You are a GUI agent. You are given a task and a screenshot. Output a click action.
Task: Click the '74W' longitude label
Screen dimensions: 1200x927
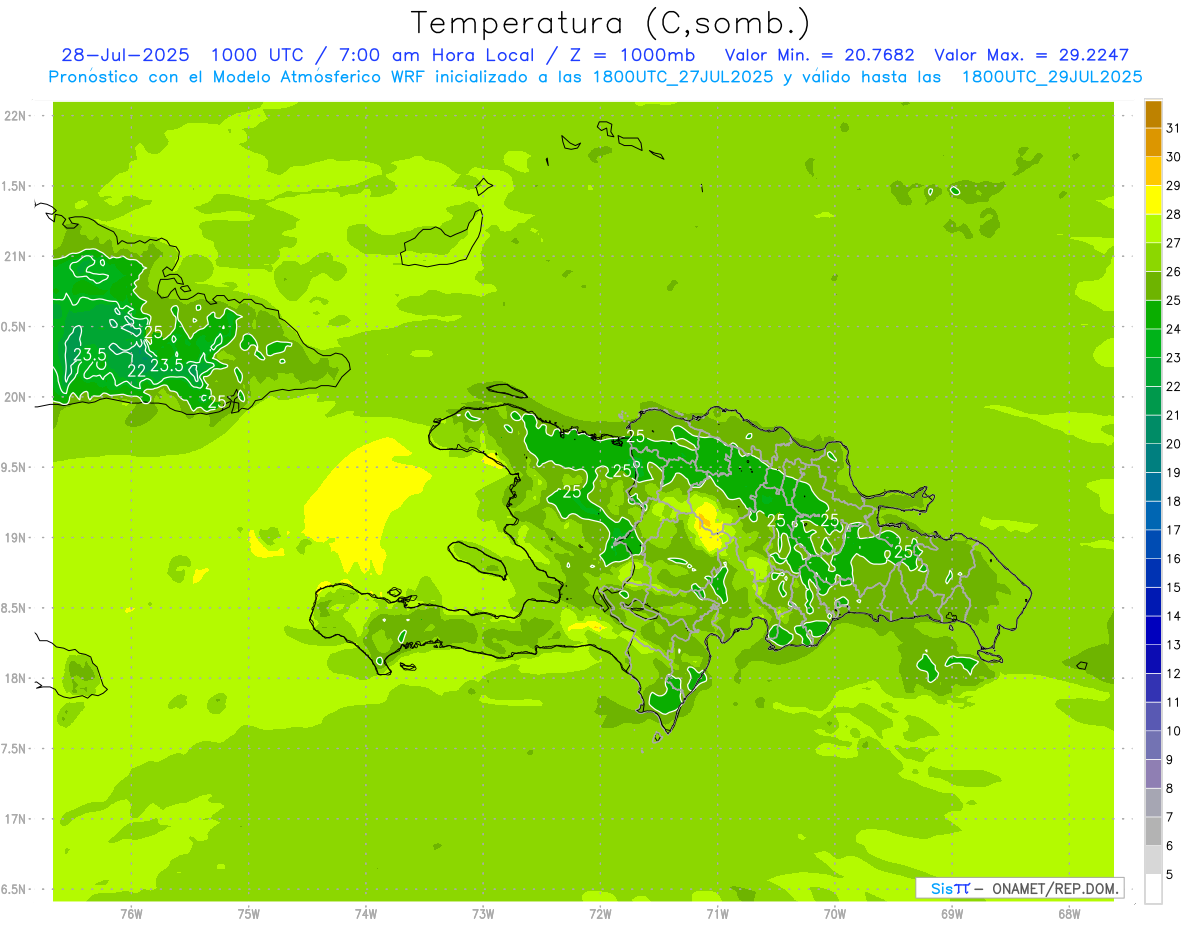(x=366, y=913)
